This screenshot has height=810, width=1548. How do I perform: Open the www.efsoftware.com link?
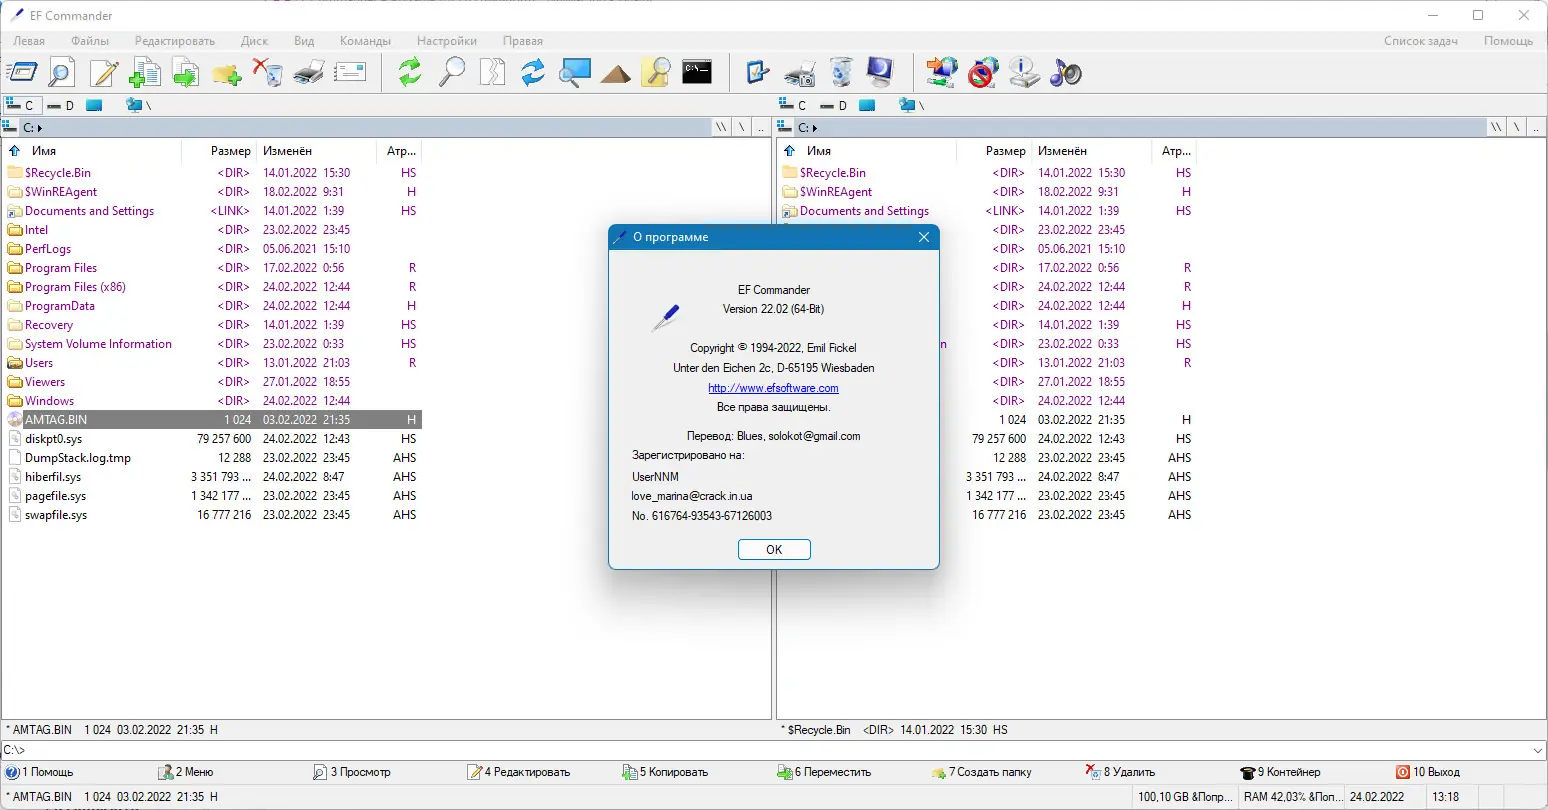tap(773, 388)
